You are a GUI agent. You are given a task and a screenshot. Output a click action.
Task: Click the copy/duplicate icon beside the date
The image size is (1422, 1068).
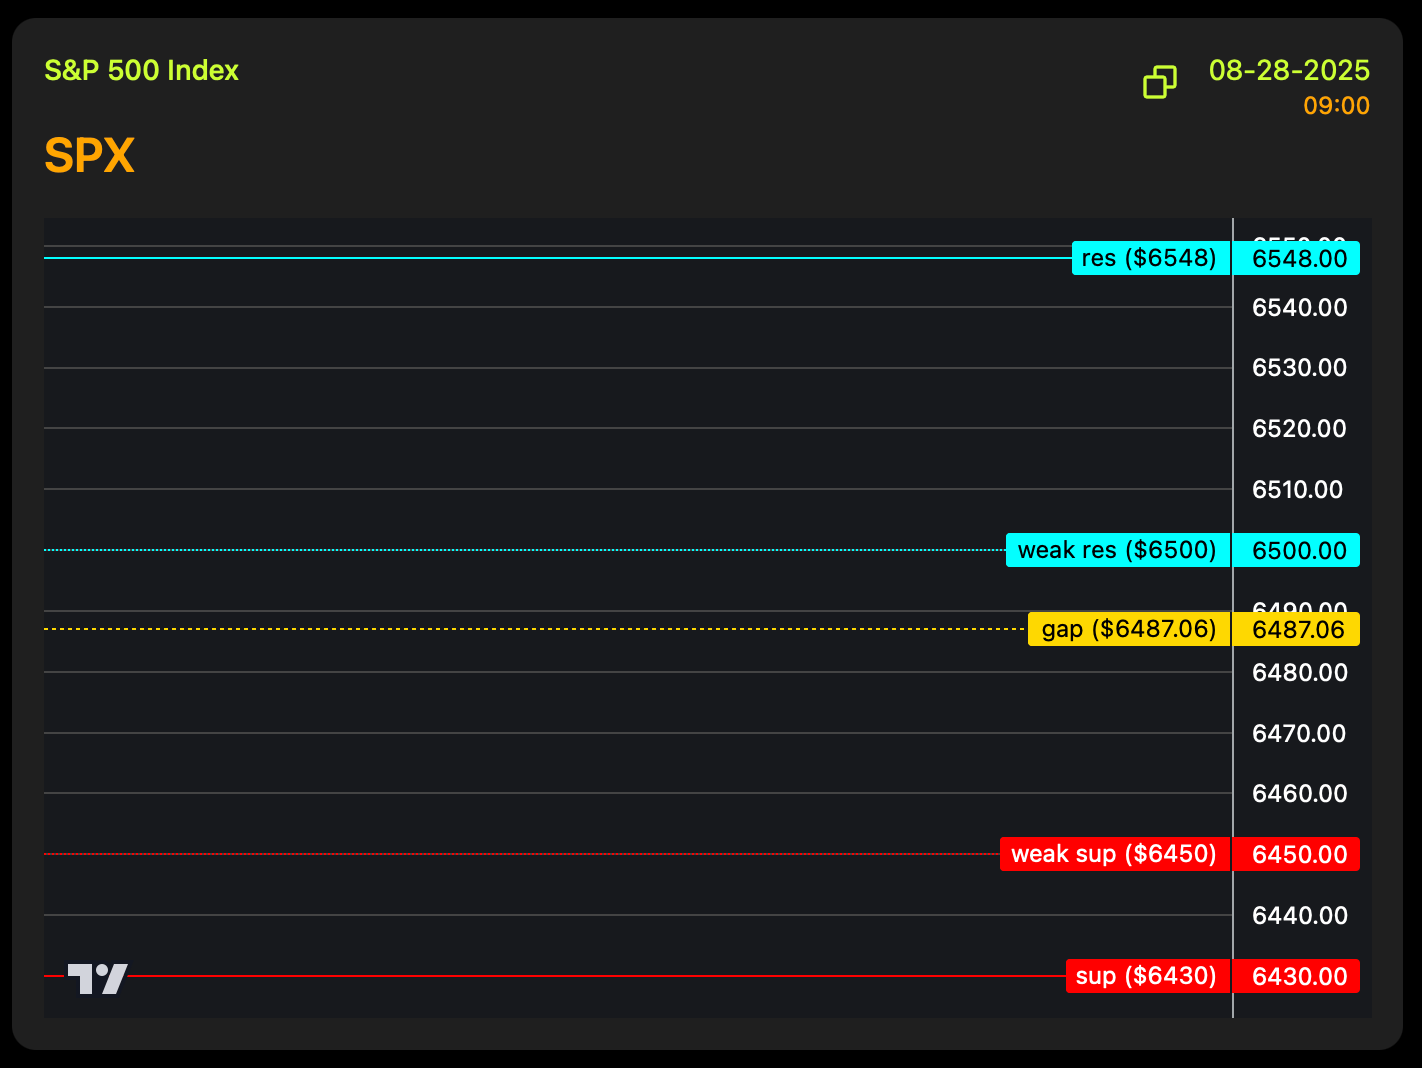tap(1159, 82)
